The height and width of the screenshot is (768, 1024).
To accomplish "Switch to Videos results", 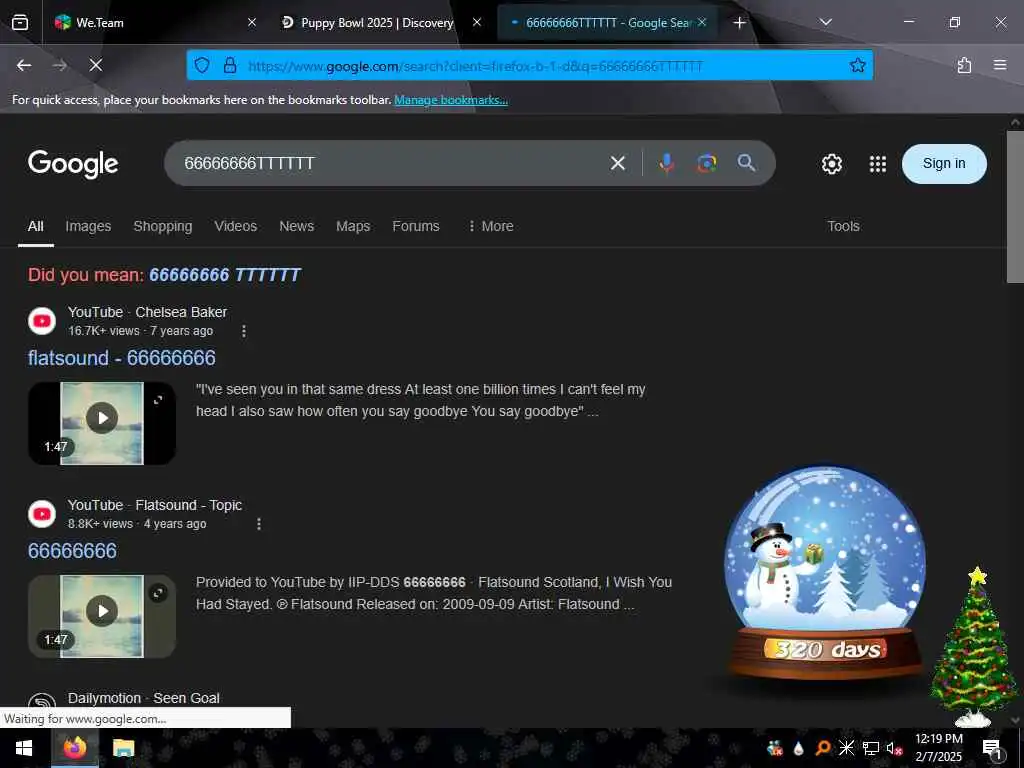I will (236, 226).
